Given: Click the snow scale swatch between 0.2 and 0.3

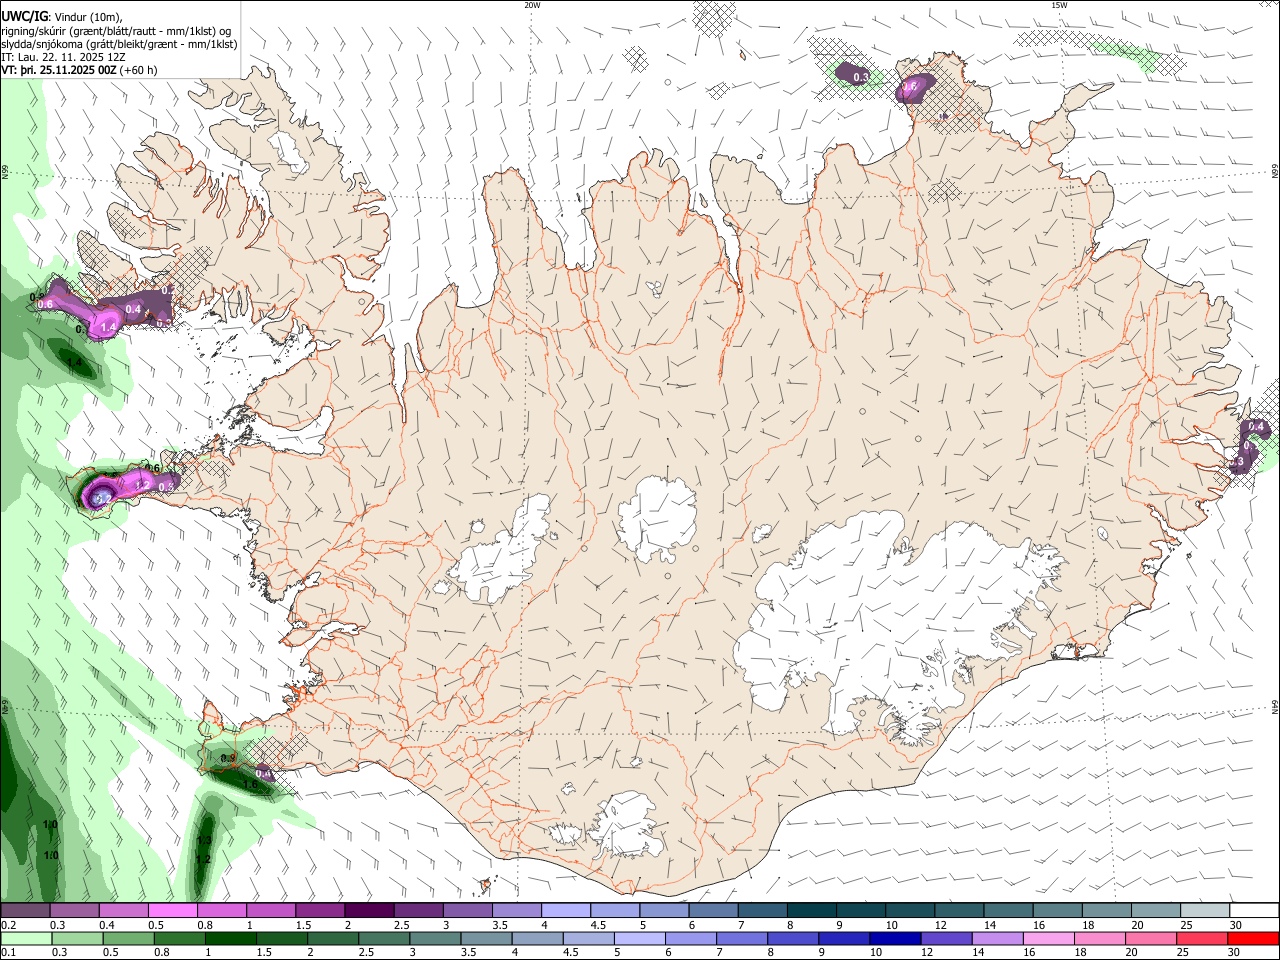Looking at the screenshot, I should 25,910.
